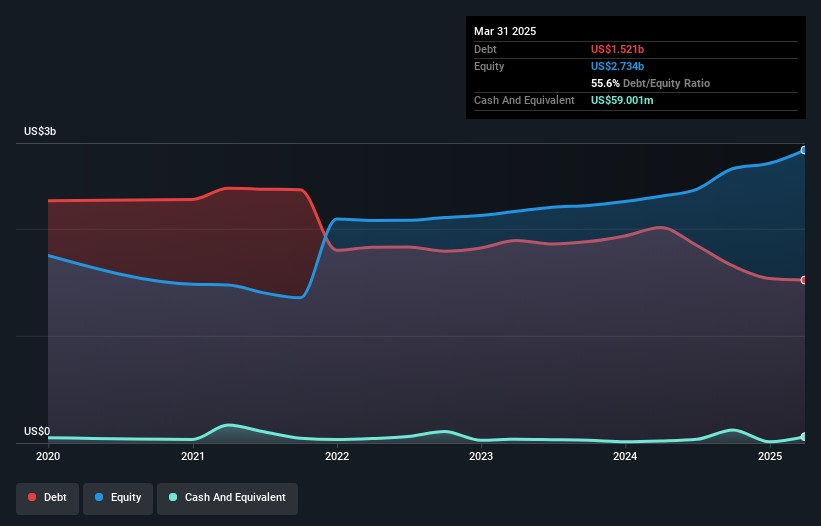
Task: Toggle the Equity series in the legend
Action: coord(118,497)
